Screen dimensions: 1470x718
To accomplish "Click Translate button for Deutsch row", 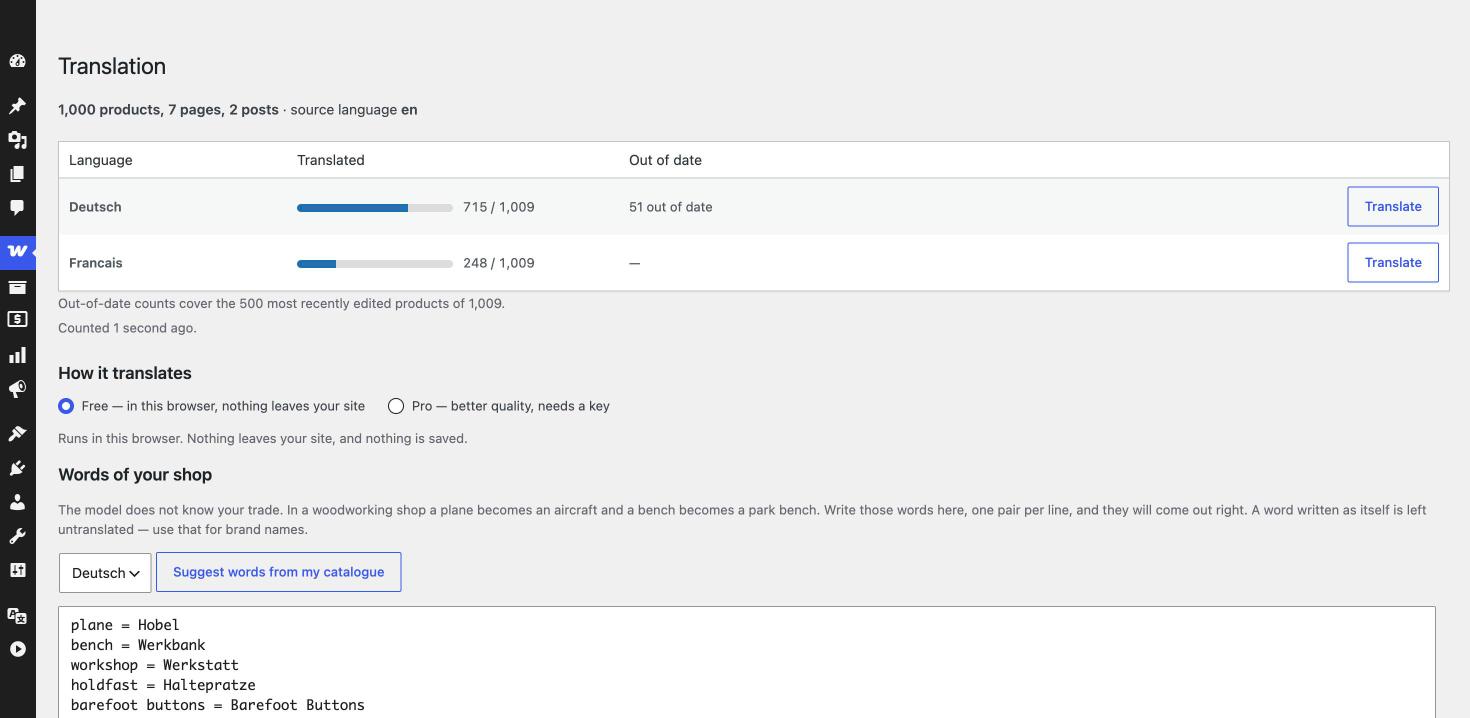I will tap(1393, 206).
